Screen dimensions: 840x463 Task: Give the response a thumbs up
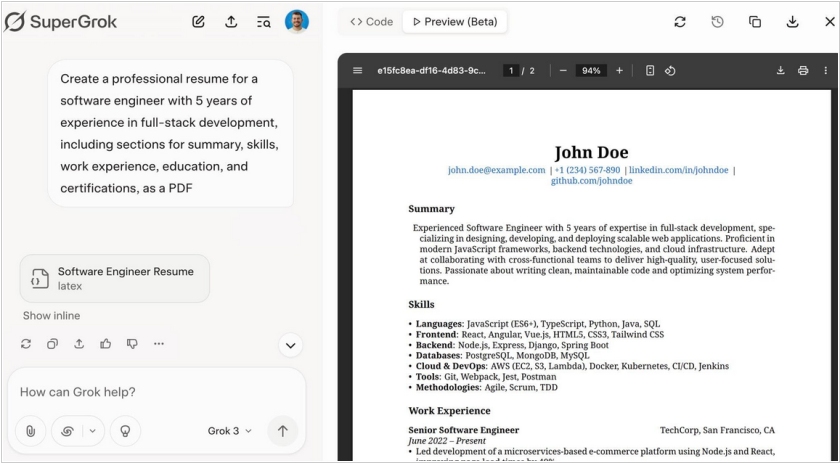[x=106, y=344]
